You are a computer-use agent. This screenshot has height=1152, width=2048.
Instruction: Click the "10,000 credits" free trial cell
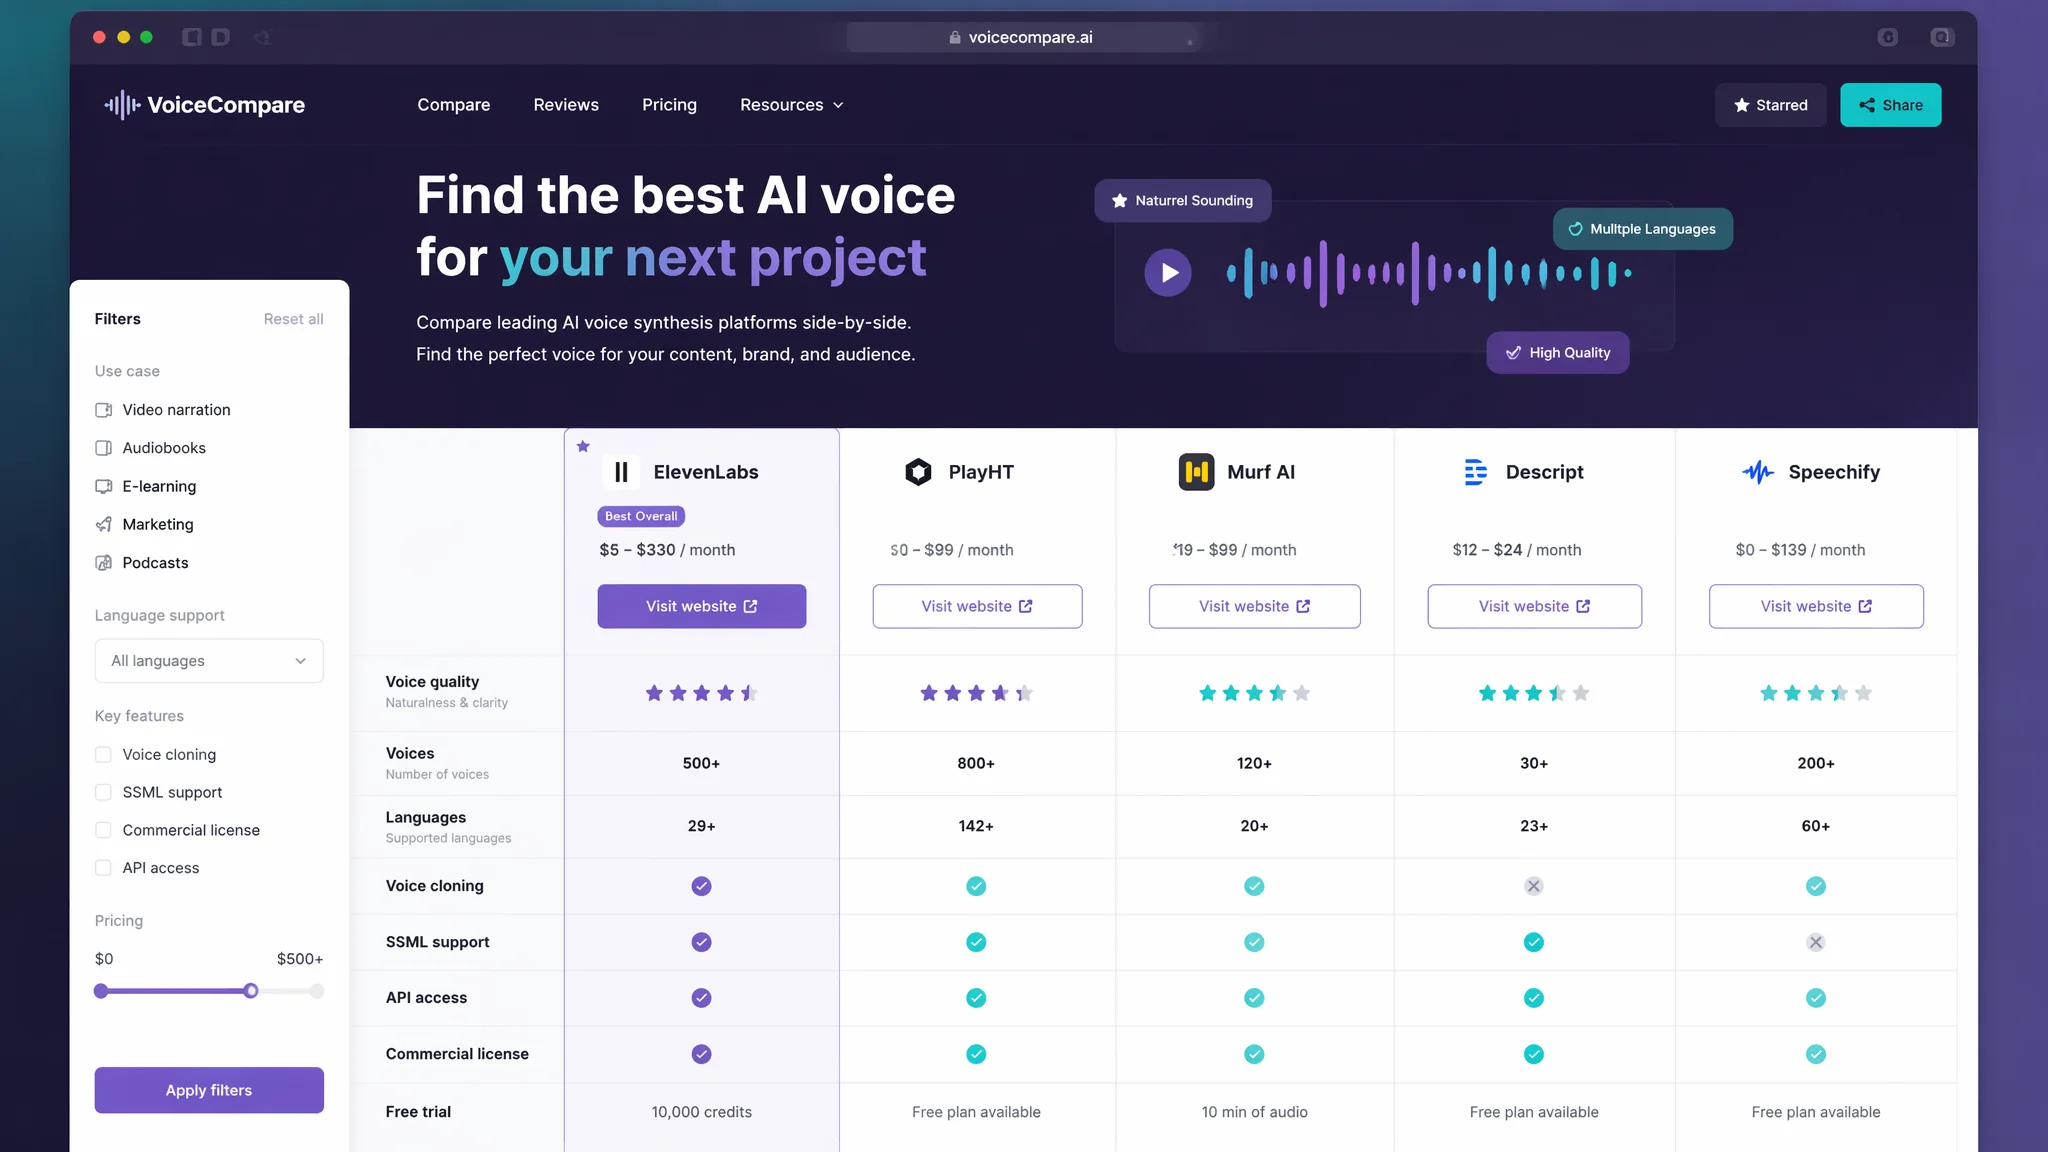(702, 1112)
